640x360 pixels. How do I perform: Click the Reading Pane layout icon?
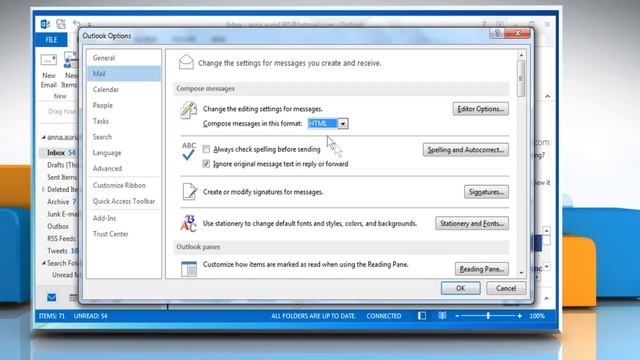[189, 269]
